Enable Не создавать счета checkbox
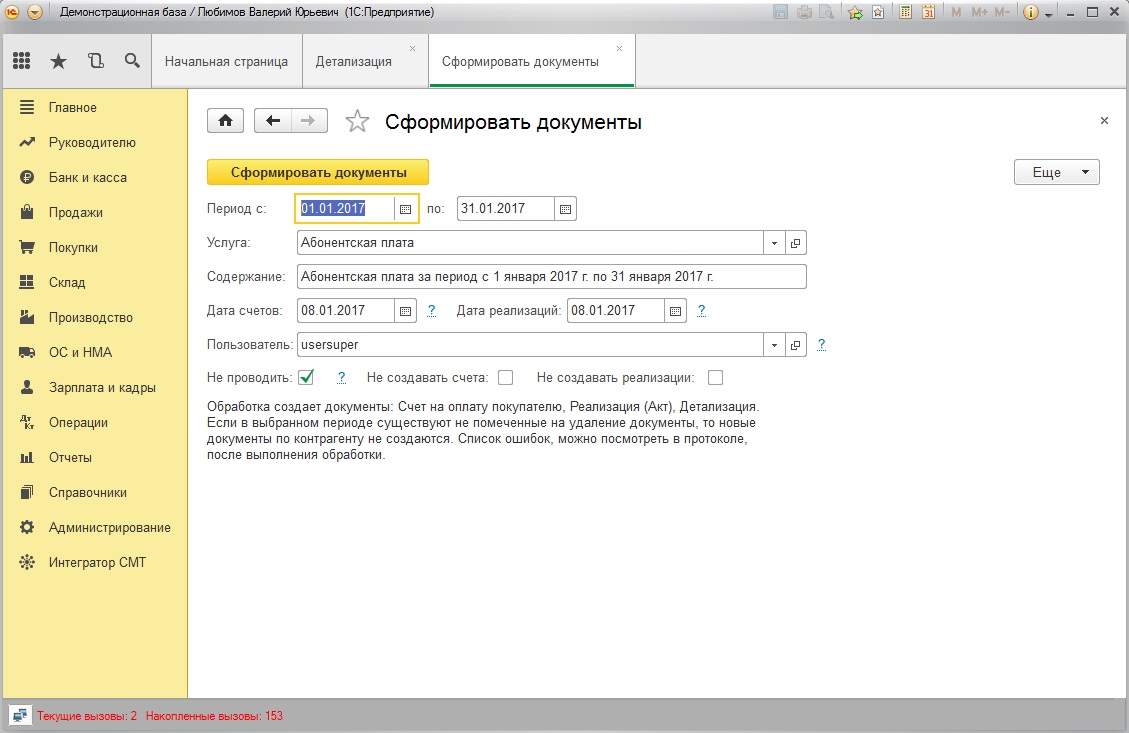Viewport: 1129px width, 733px height. [506, 377]
